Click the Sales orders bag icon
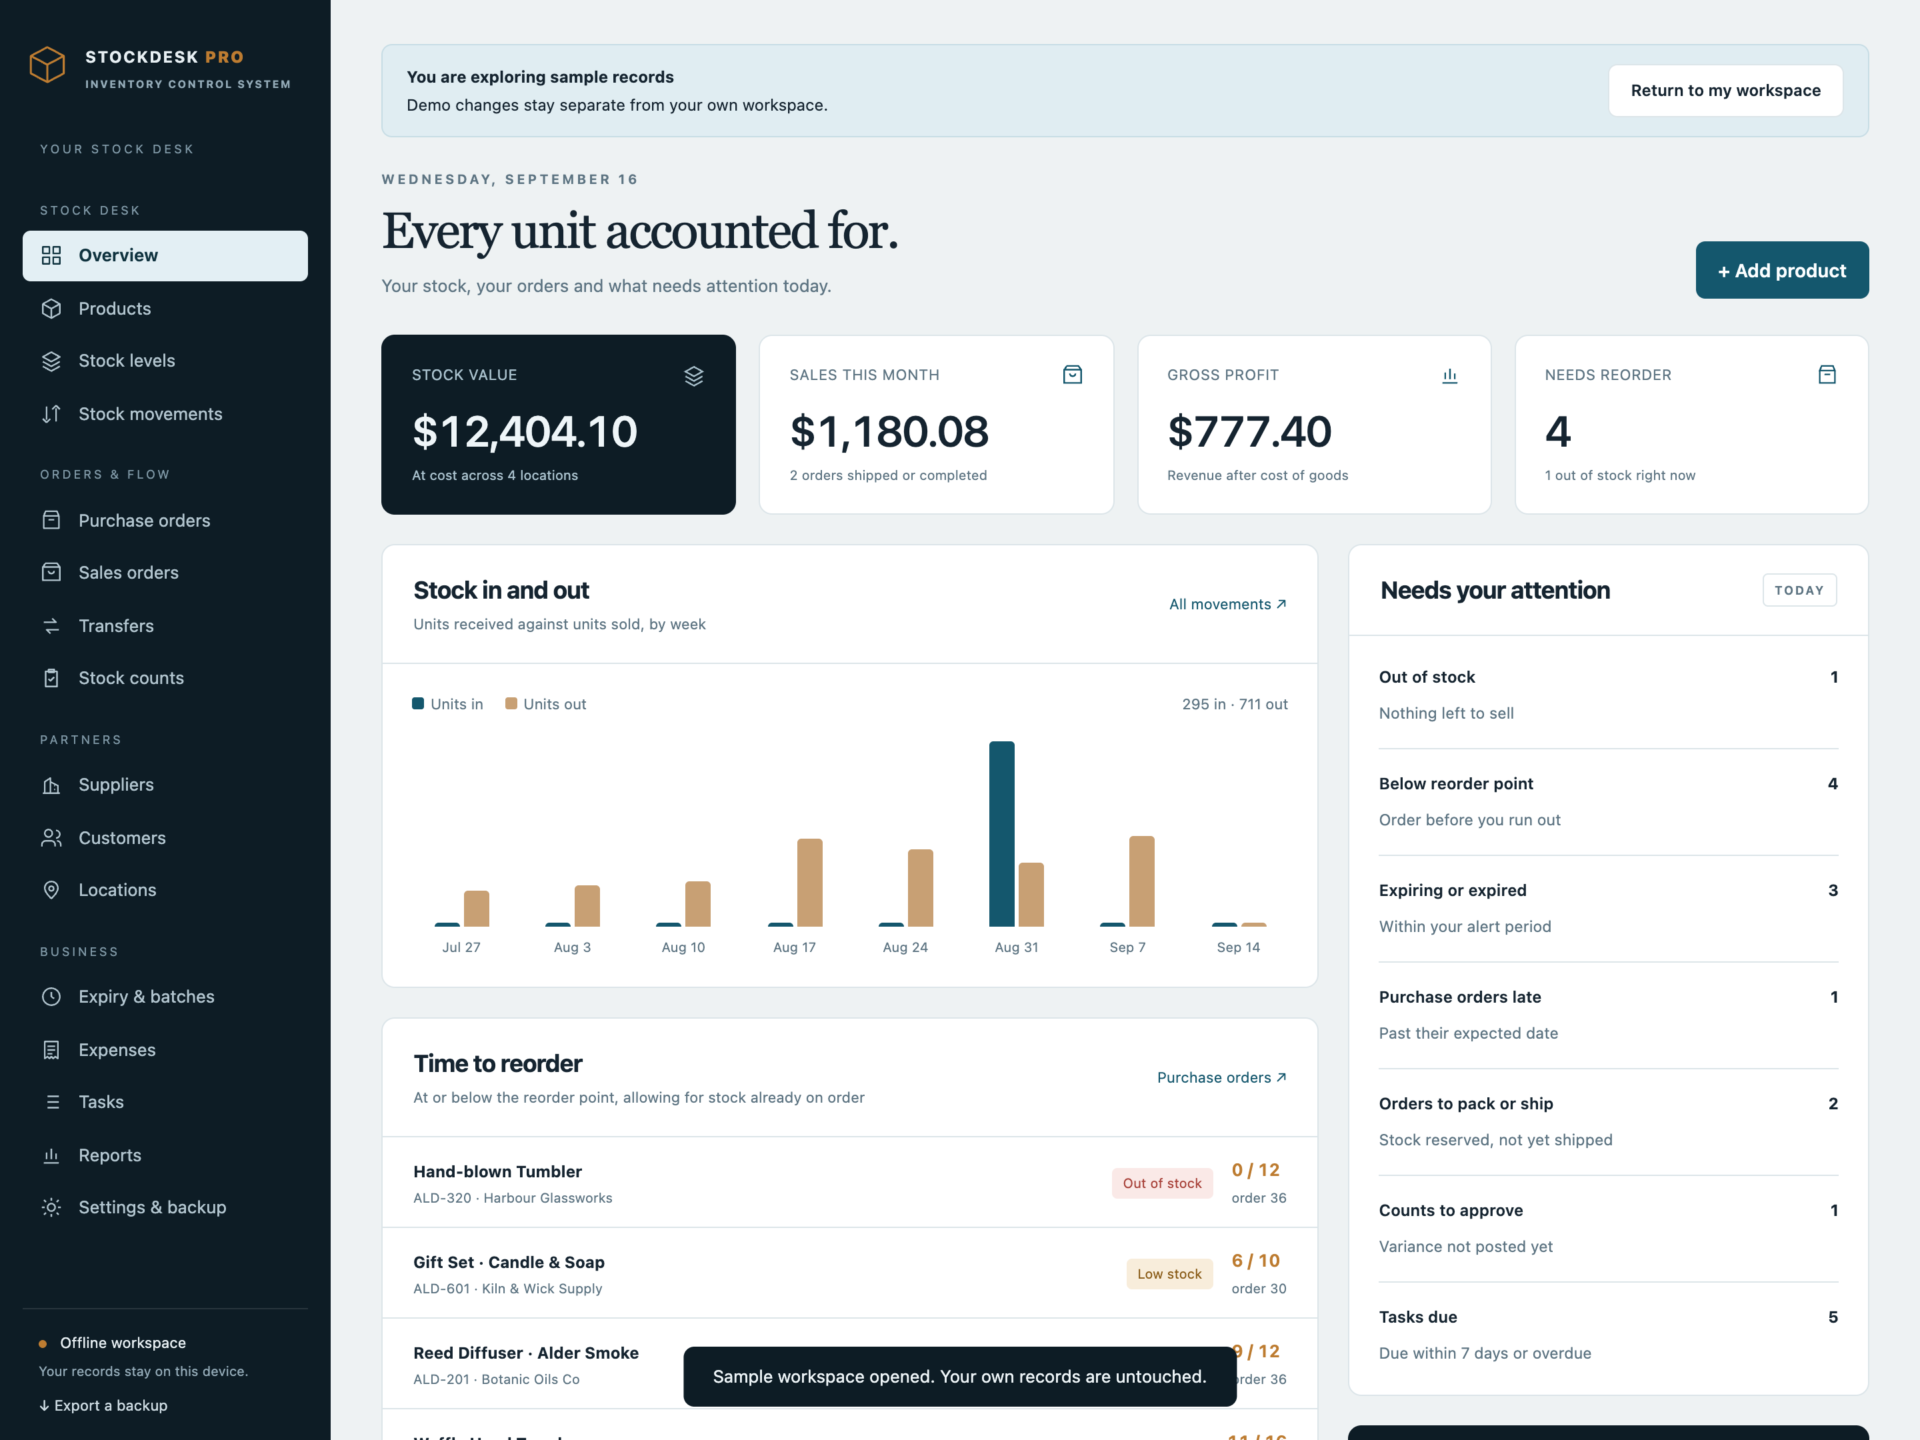 point(51,572)
